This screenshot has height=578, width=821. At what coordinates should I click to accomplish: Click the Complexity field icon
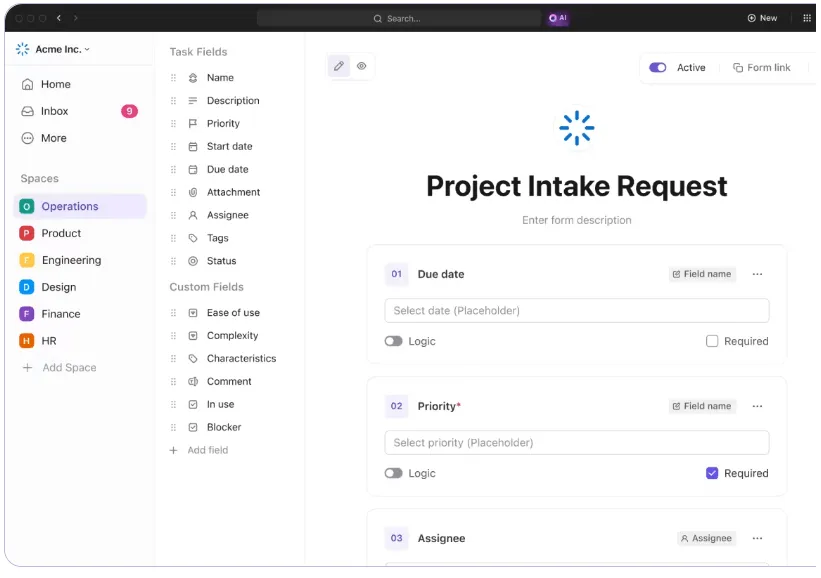coord(193,336)
